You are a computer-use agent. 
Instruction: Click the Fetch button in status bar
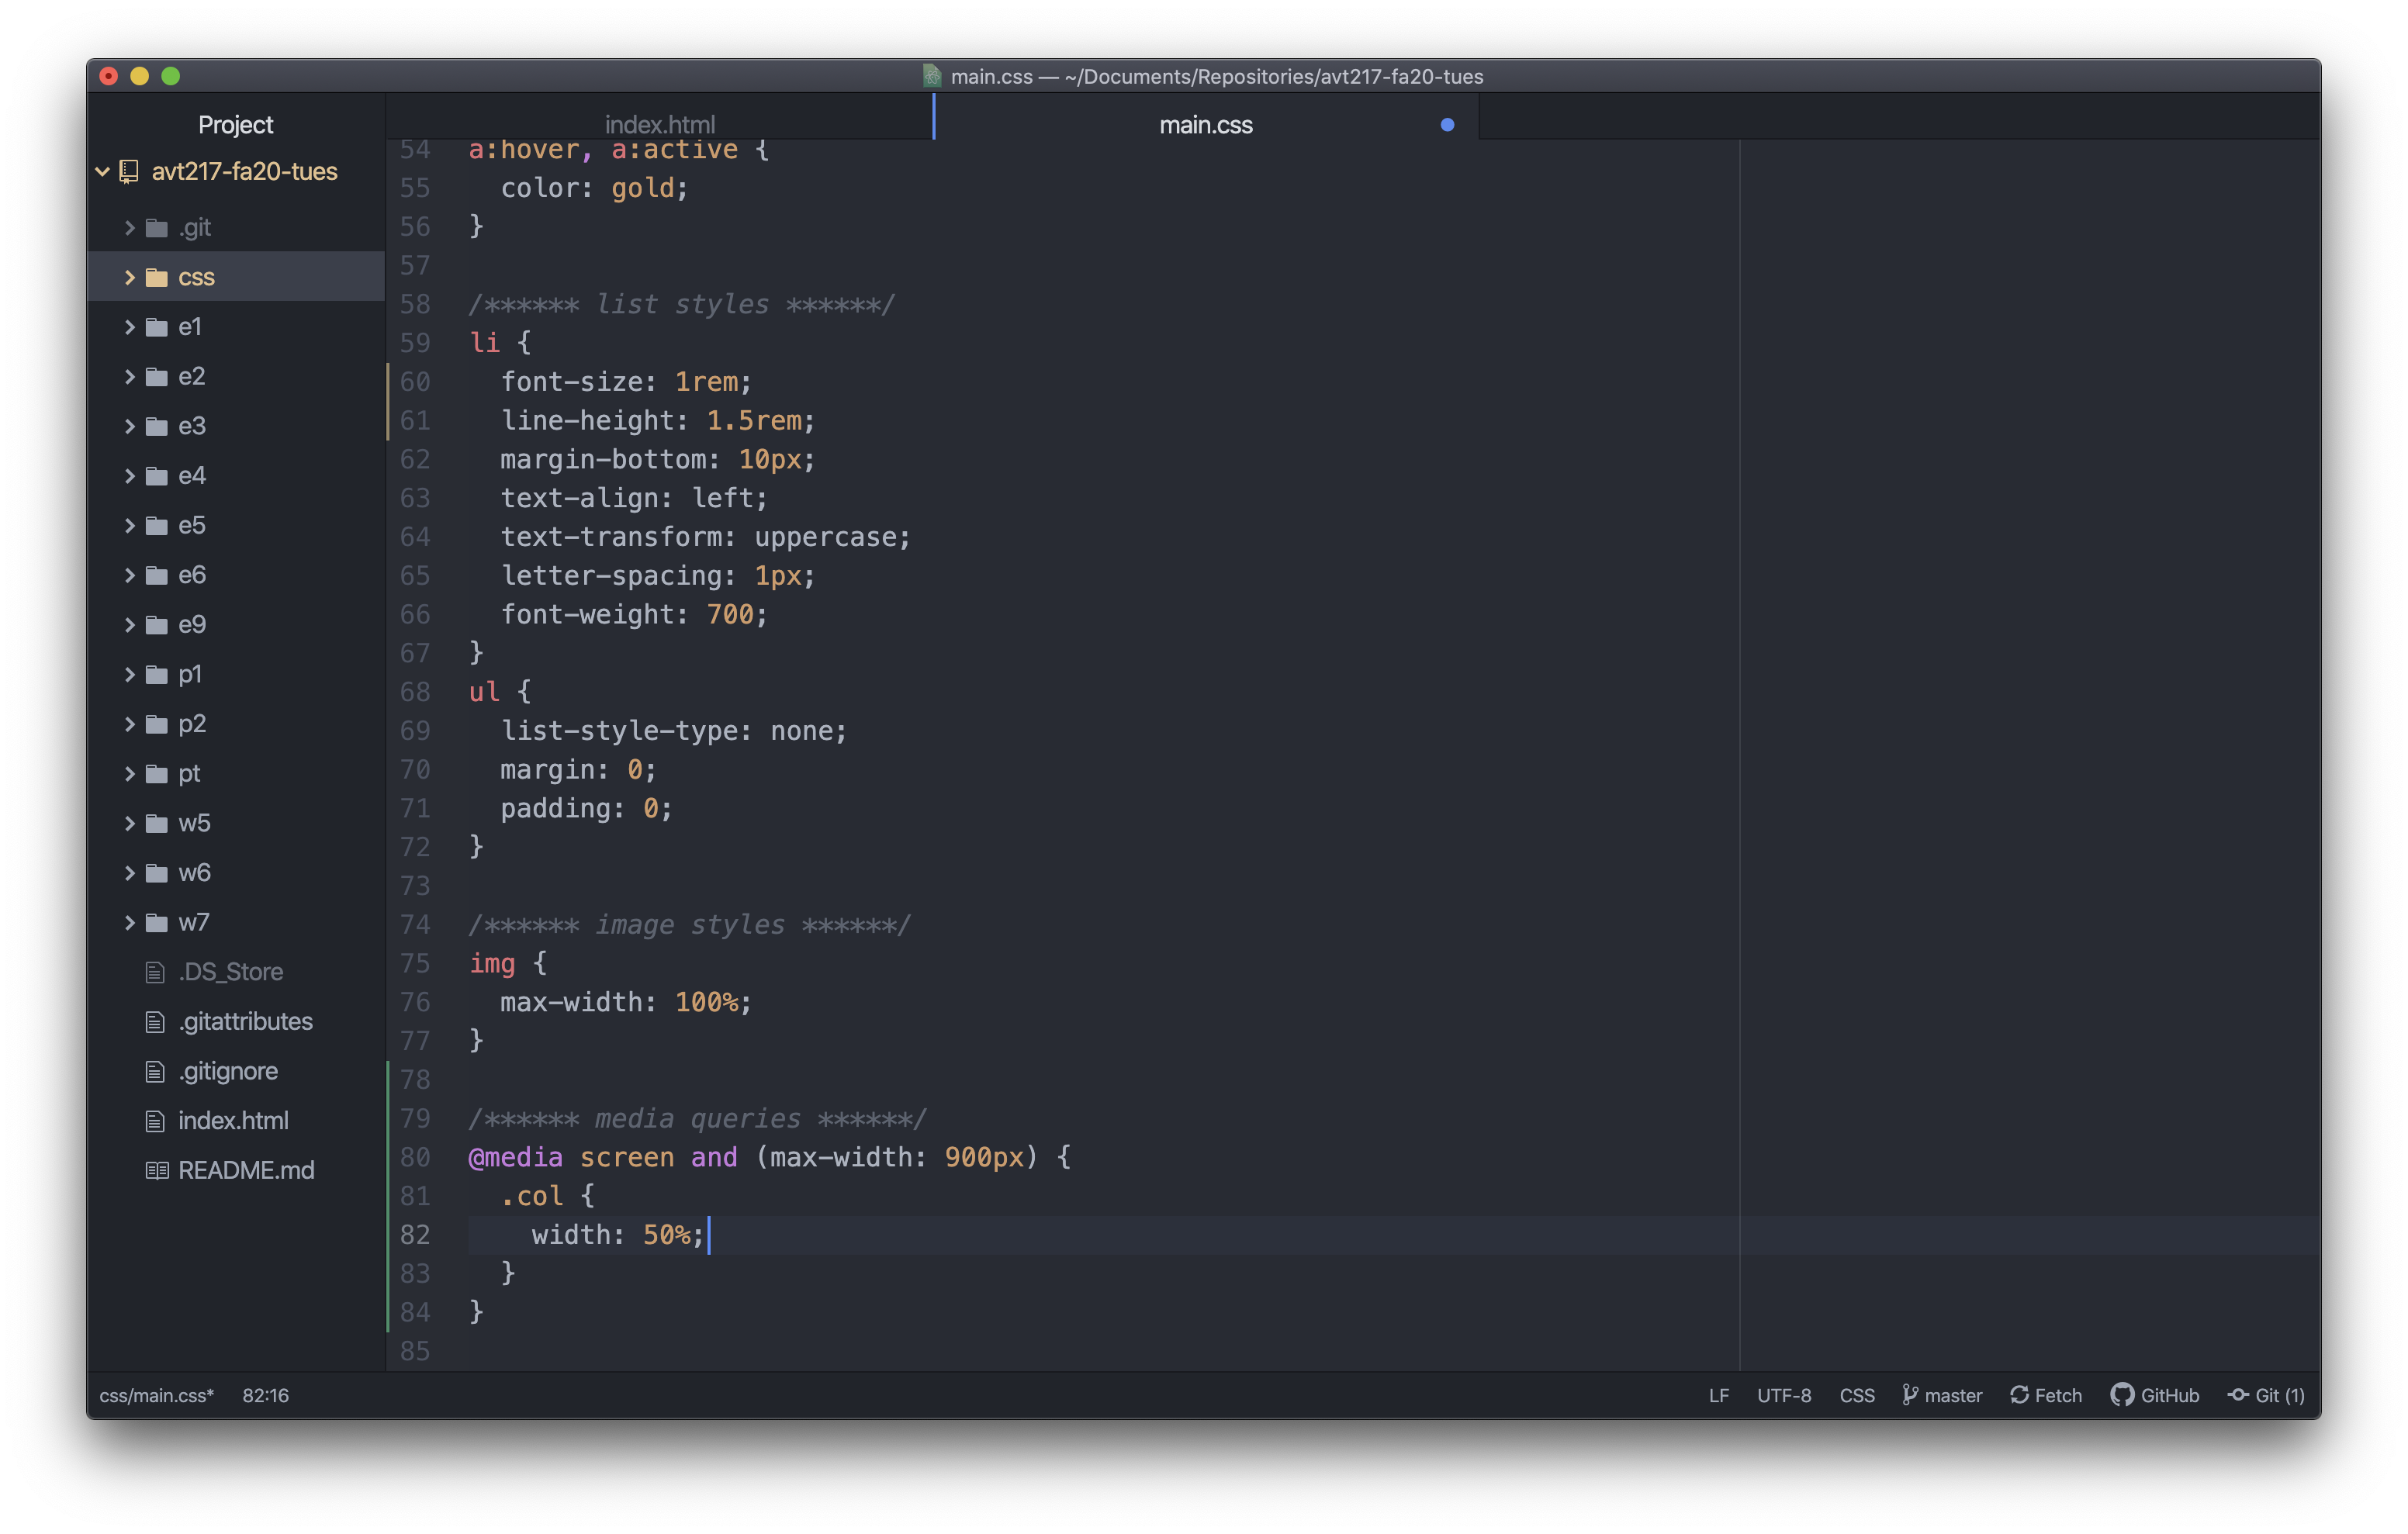pyautogui.click(x=2041, y=1394)
